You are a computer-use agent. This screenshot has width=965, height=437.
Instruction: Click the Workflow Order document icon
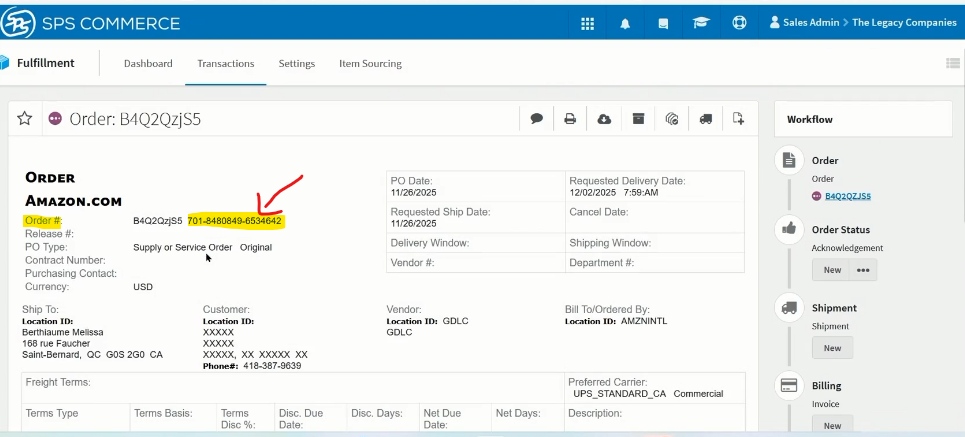tap(789, 160)
